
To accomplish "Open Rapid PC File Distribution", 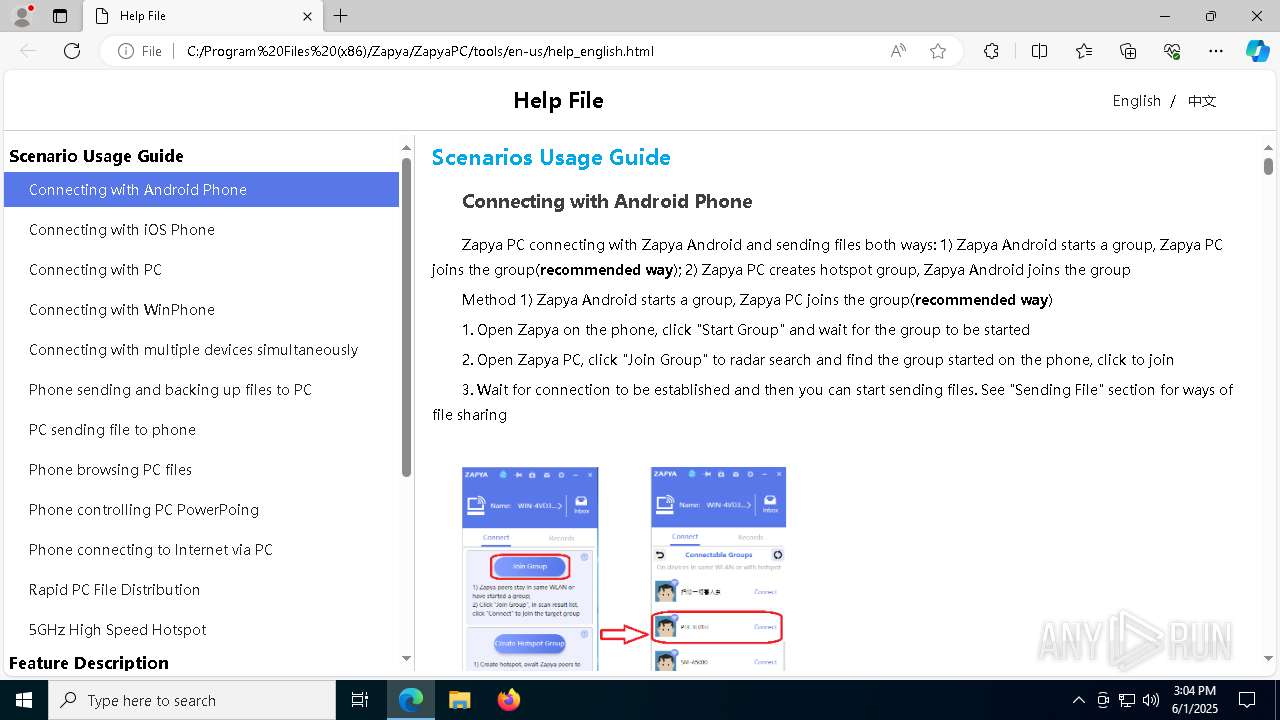I will click(x=201, y=590).
